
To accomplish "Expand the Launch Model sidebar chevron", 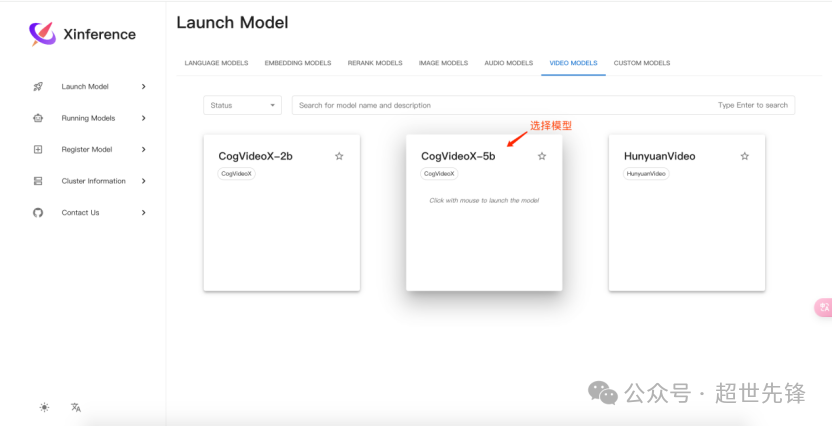I will [143, 86].
